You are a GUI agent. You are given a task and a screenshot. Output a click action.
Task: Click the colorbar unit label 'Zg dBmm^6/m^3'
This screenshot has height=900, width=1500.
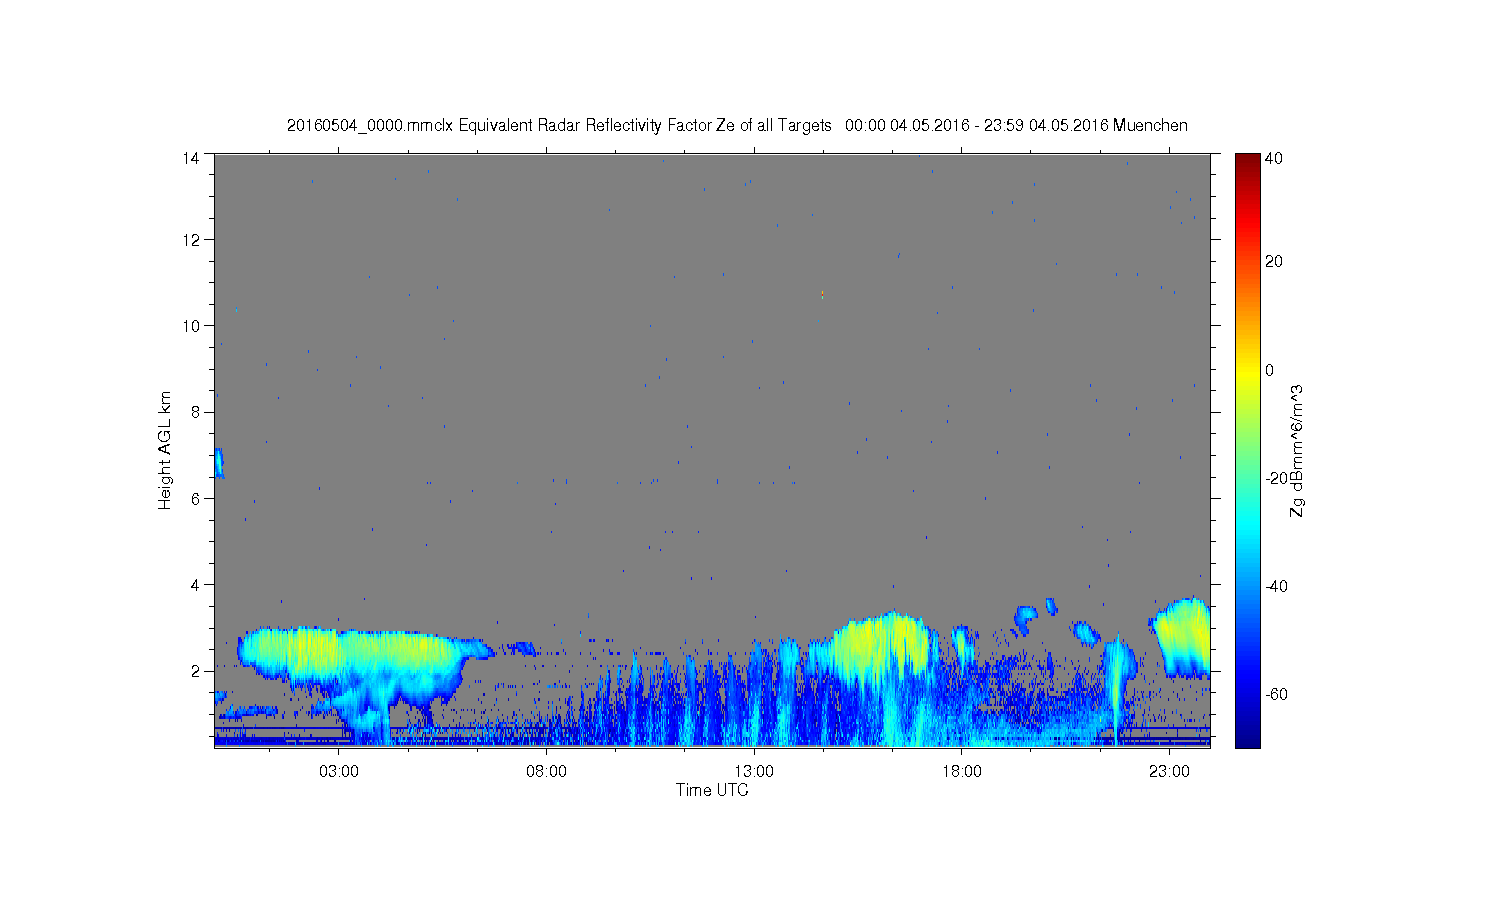pos(1297,450)
